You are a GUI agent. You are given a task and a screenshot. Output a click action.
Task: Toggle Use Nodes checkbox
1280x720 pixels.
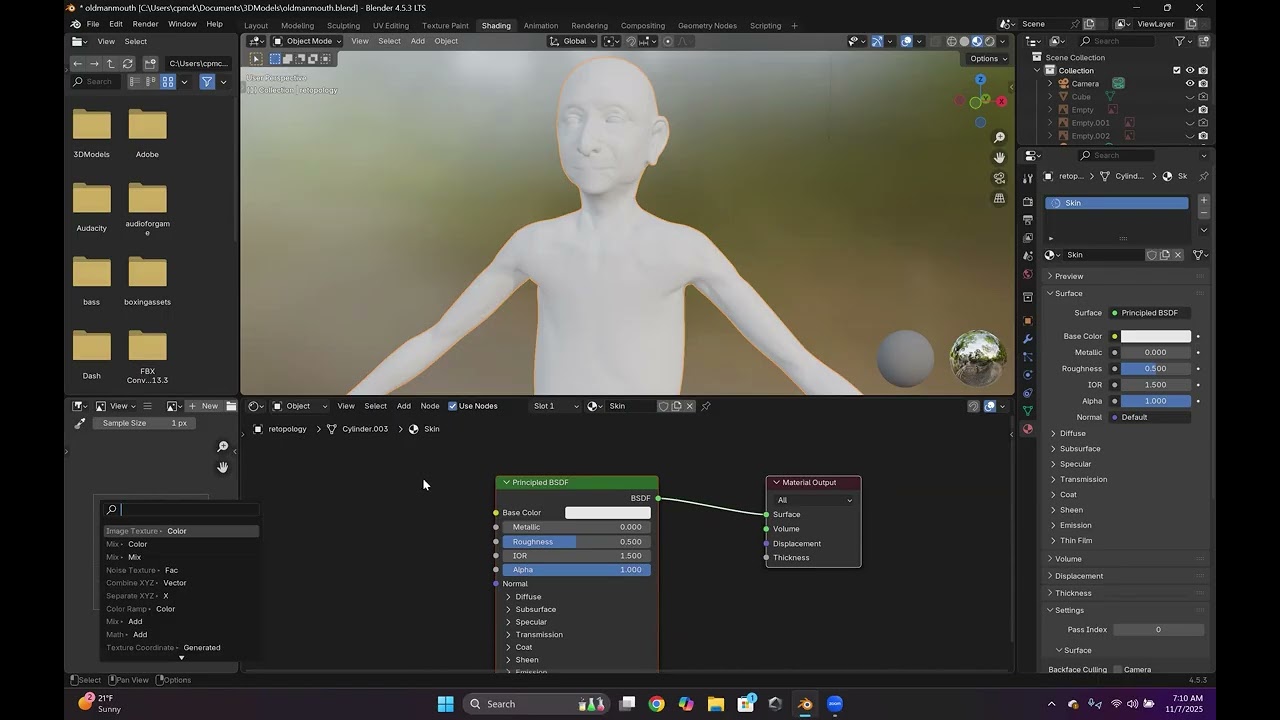click(453, 406)
